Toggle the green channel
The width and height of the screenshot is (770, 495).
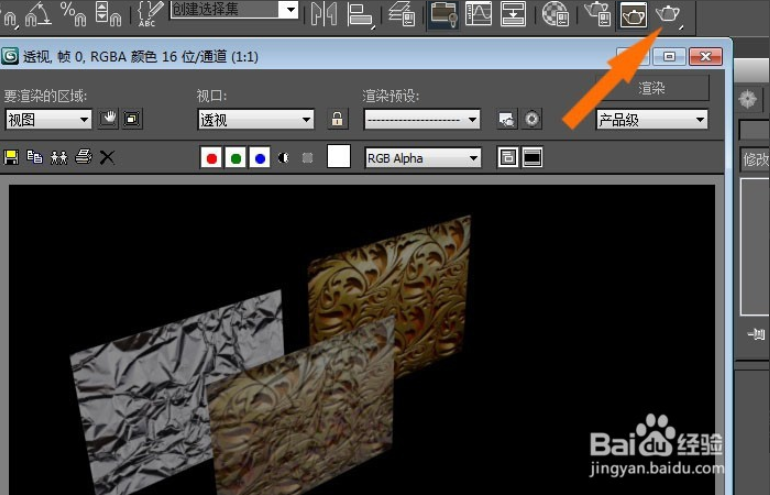pos(236,158)
